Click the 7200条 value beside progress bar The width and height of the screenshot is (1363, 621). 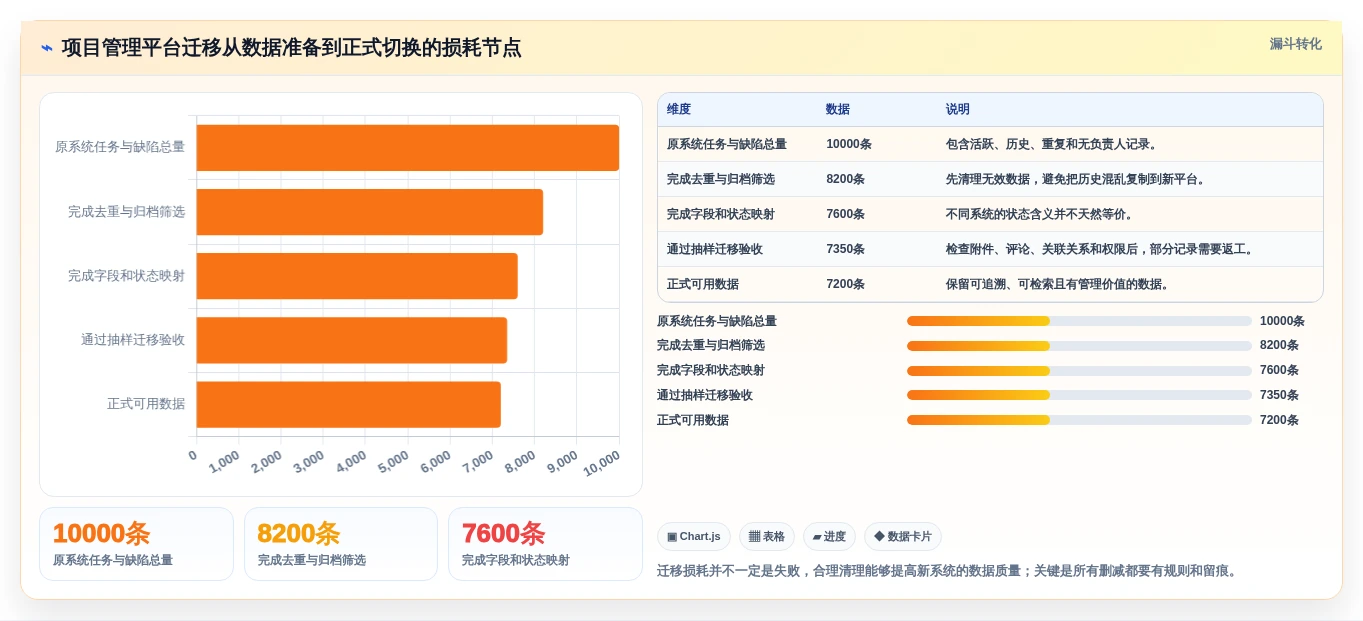tap(1279, 420)
